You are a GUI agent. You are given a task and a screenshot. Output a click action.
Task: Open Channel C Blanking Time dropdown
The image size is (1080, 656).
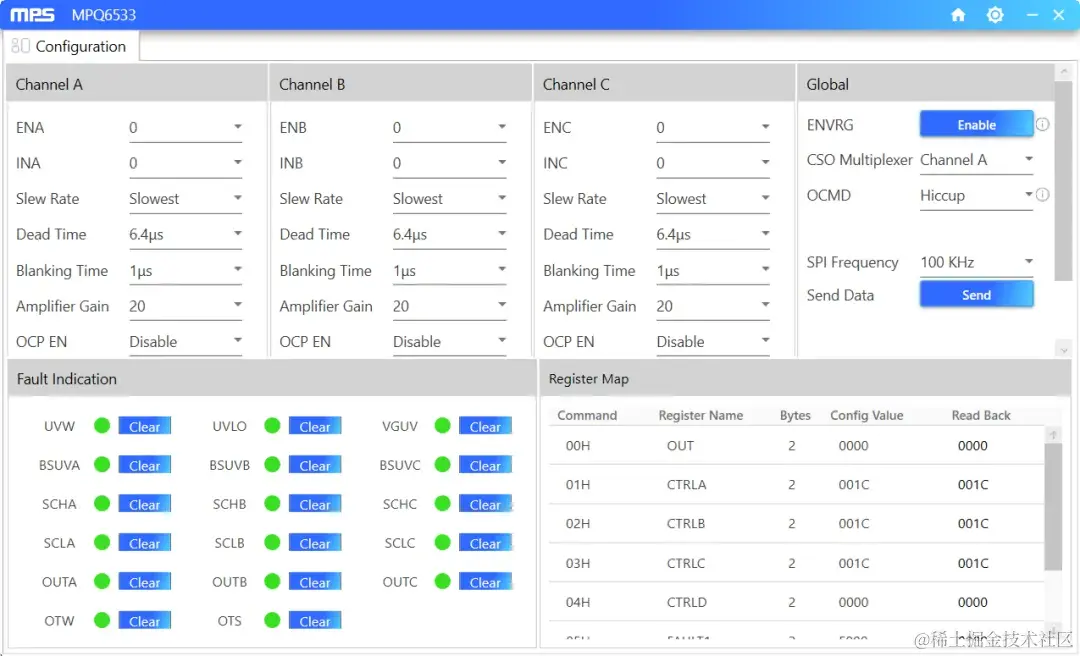pos(713,270)
